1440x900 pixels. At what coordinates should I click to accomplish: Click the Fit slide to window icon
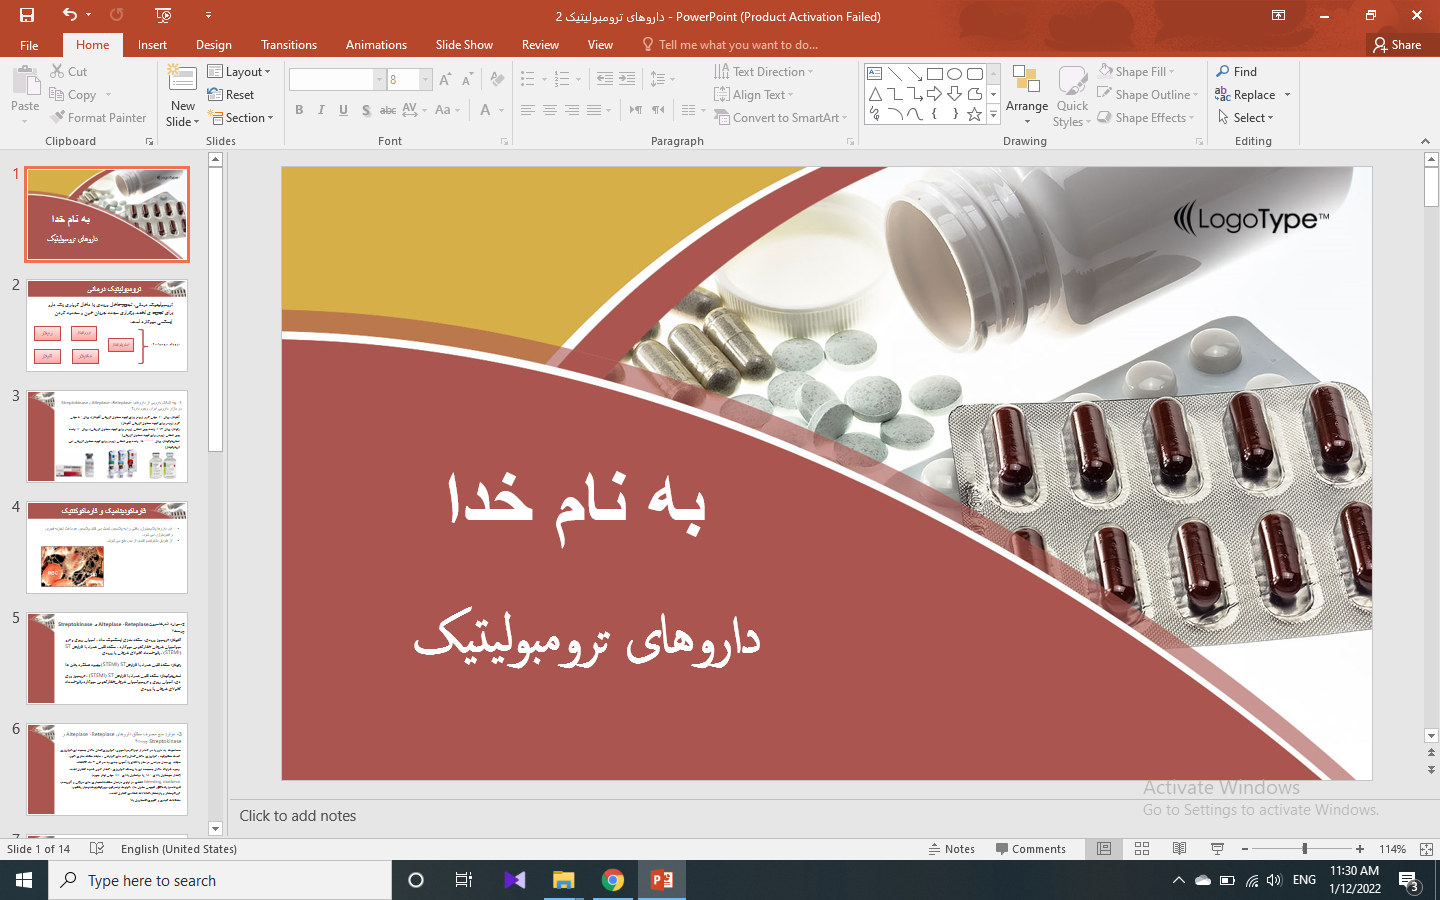1426,849
